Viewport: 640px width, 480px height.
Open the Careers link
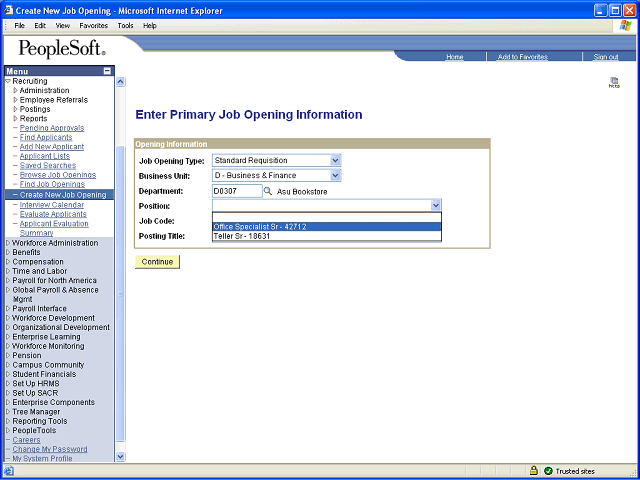click(26, 440)
